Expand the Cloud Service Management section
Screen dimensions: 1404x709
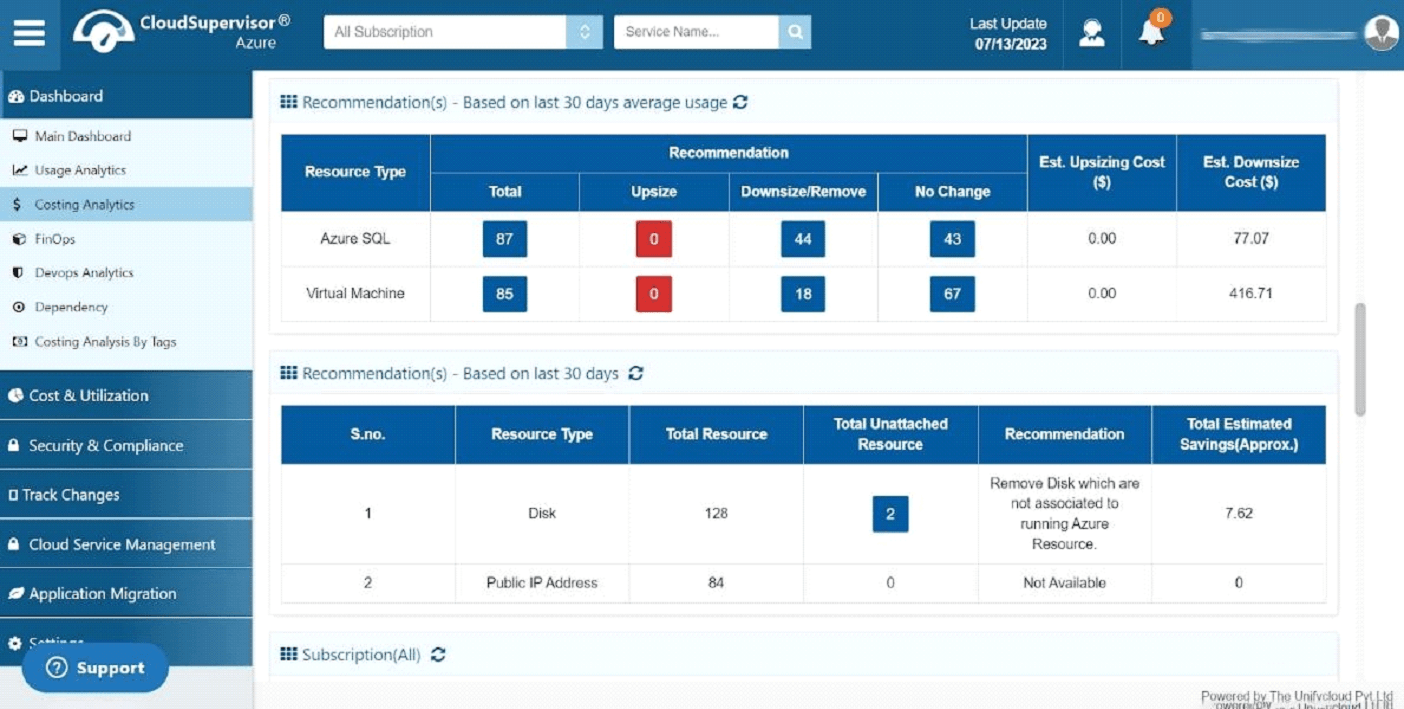[x=126, y=544]
